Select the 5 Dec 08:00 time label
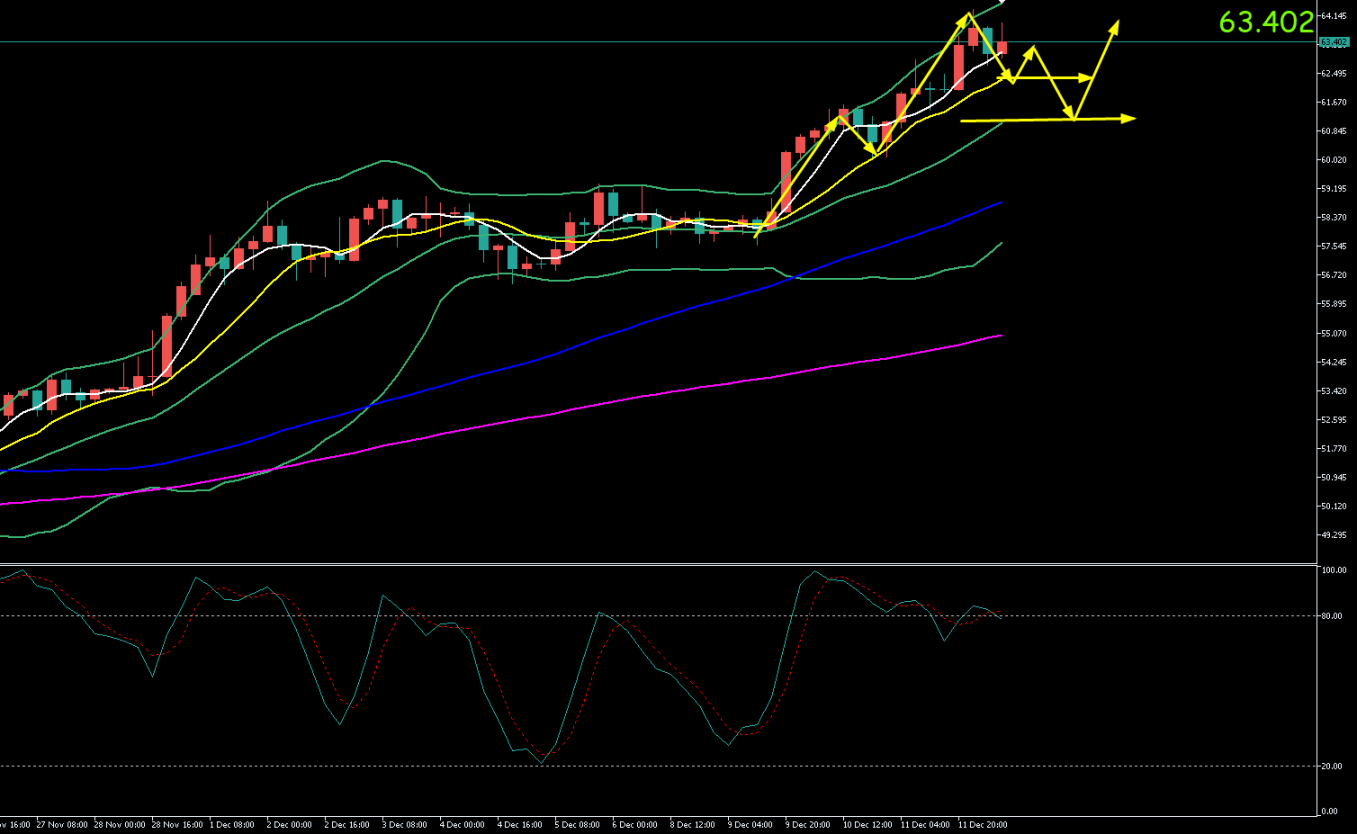 576,825
